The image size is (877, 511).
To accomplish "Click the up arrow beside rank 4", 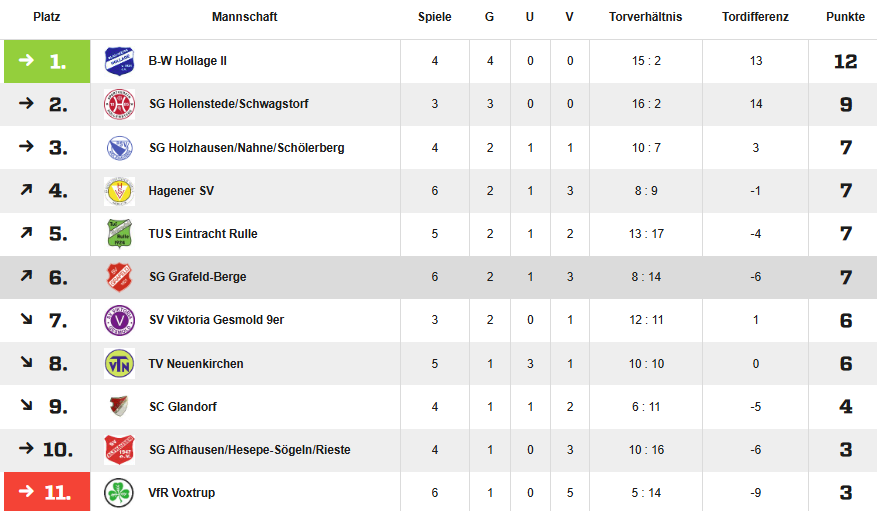I will point(27,190).
